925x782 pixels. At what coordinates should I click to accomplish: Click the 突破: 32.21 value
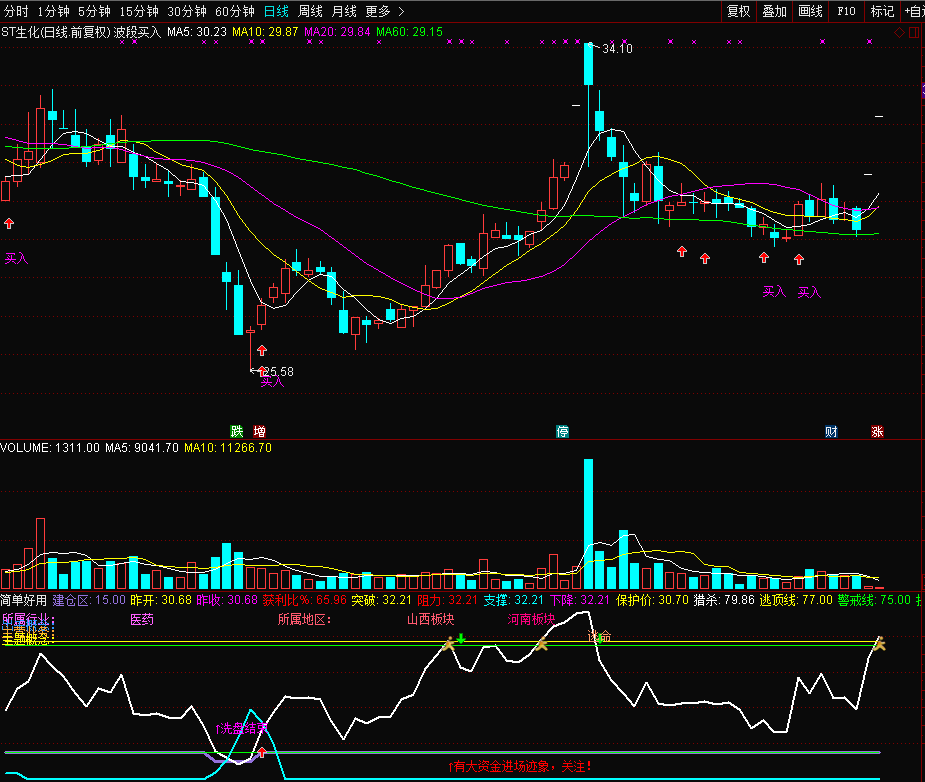click(x=381, y=600)
